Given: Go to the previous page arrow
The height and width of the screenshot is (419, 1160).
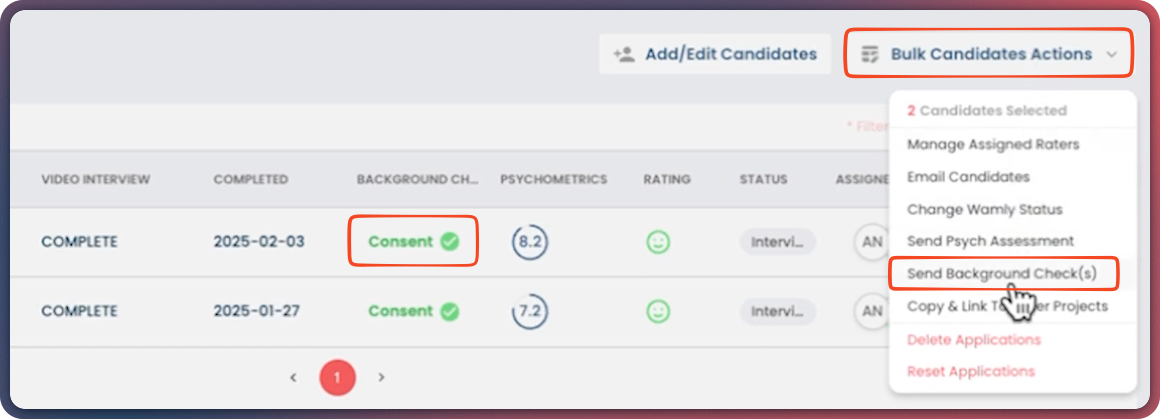Looking at the screenshot, I should [293, 377].
